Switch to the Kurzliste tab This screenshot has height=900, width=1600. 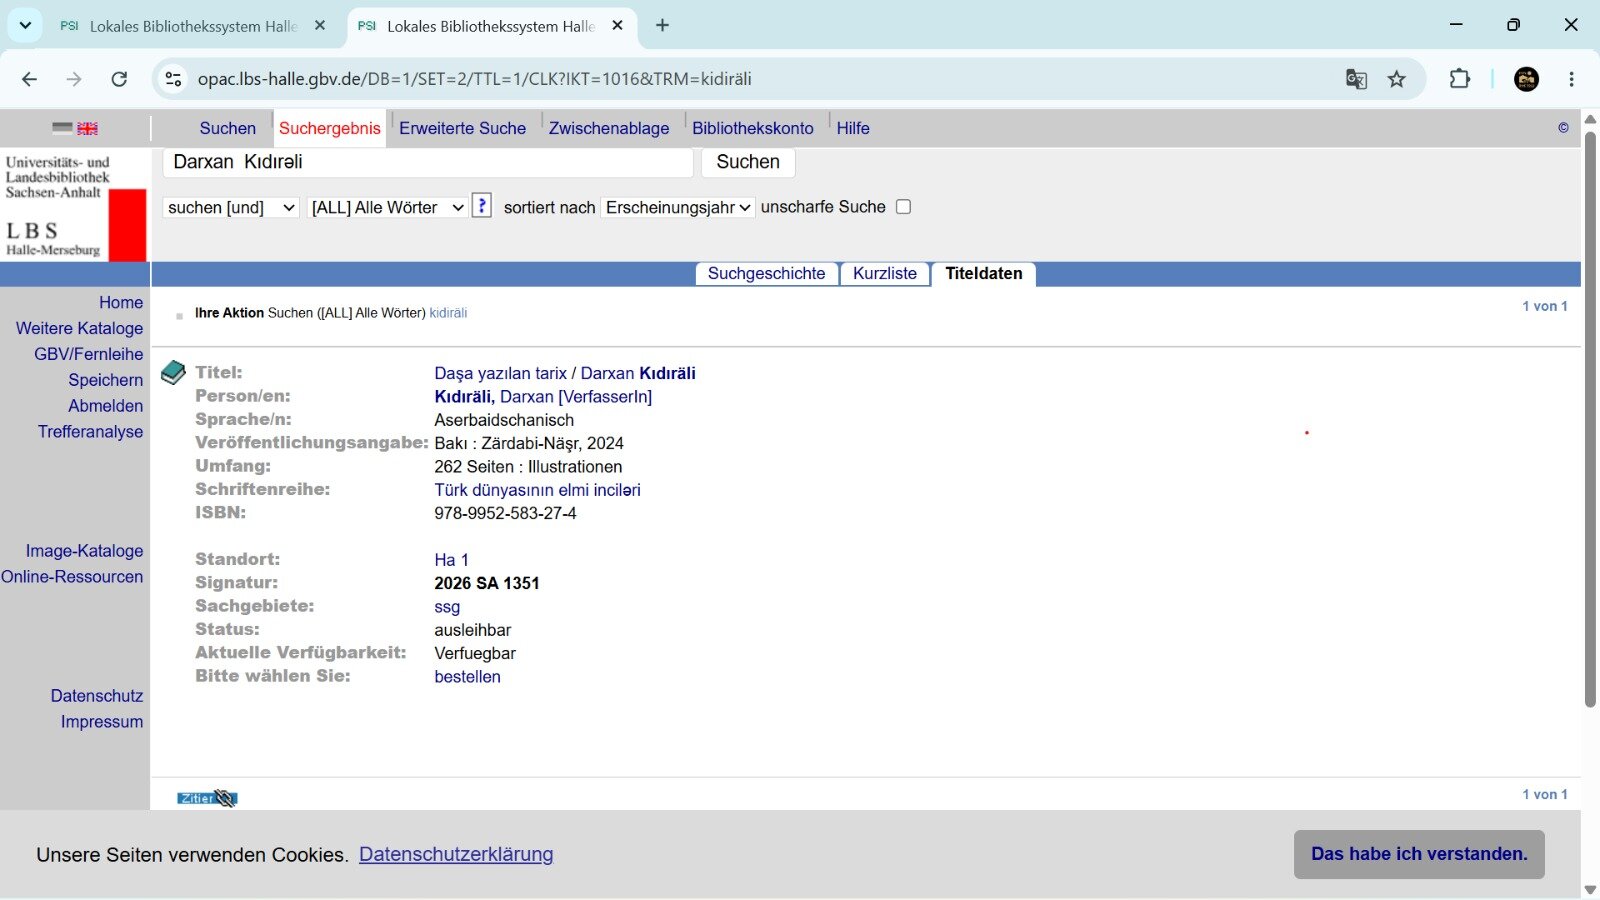click(885, 274)
